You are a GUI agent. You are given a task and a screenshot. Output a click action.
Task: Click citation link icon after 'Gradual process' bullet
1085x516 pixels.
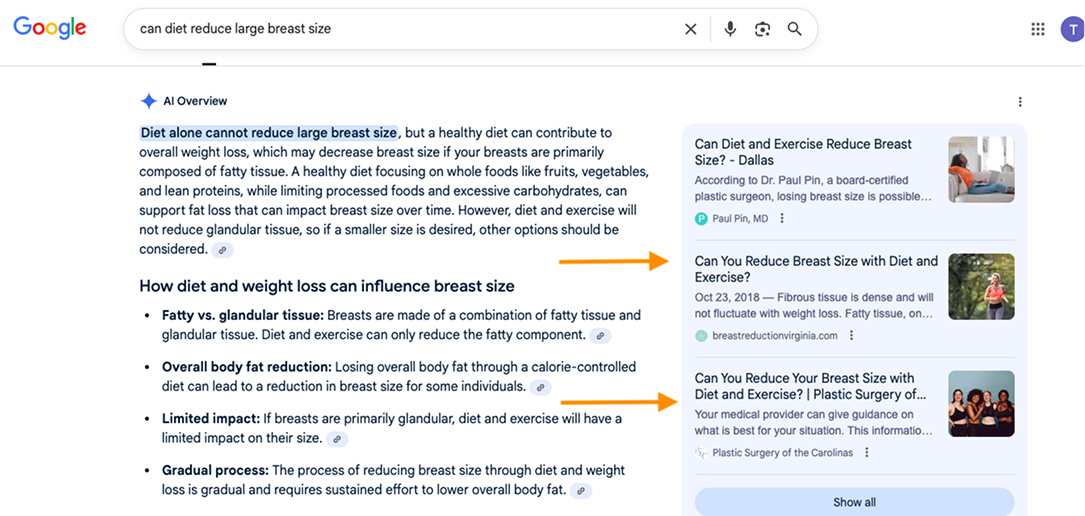(581, 491)
